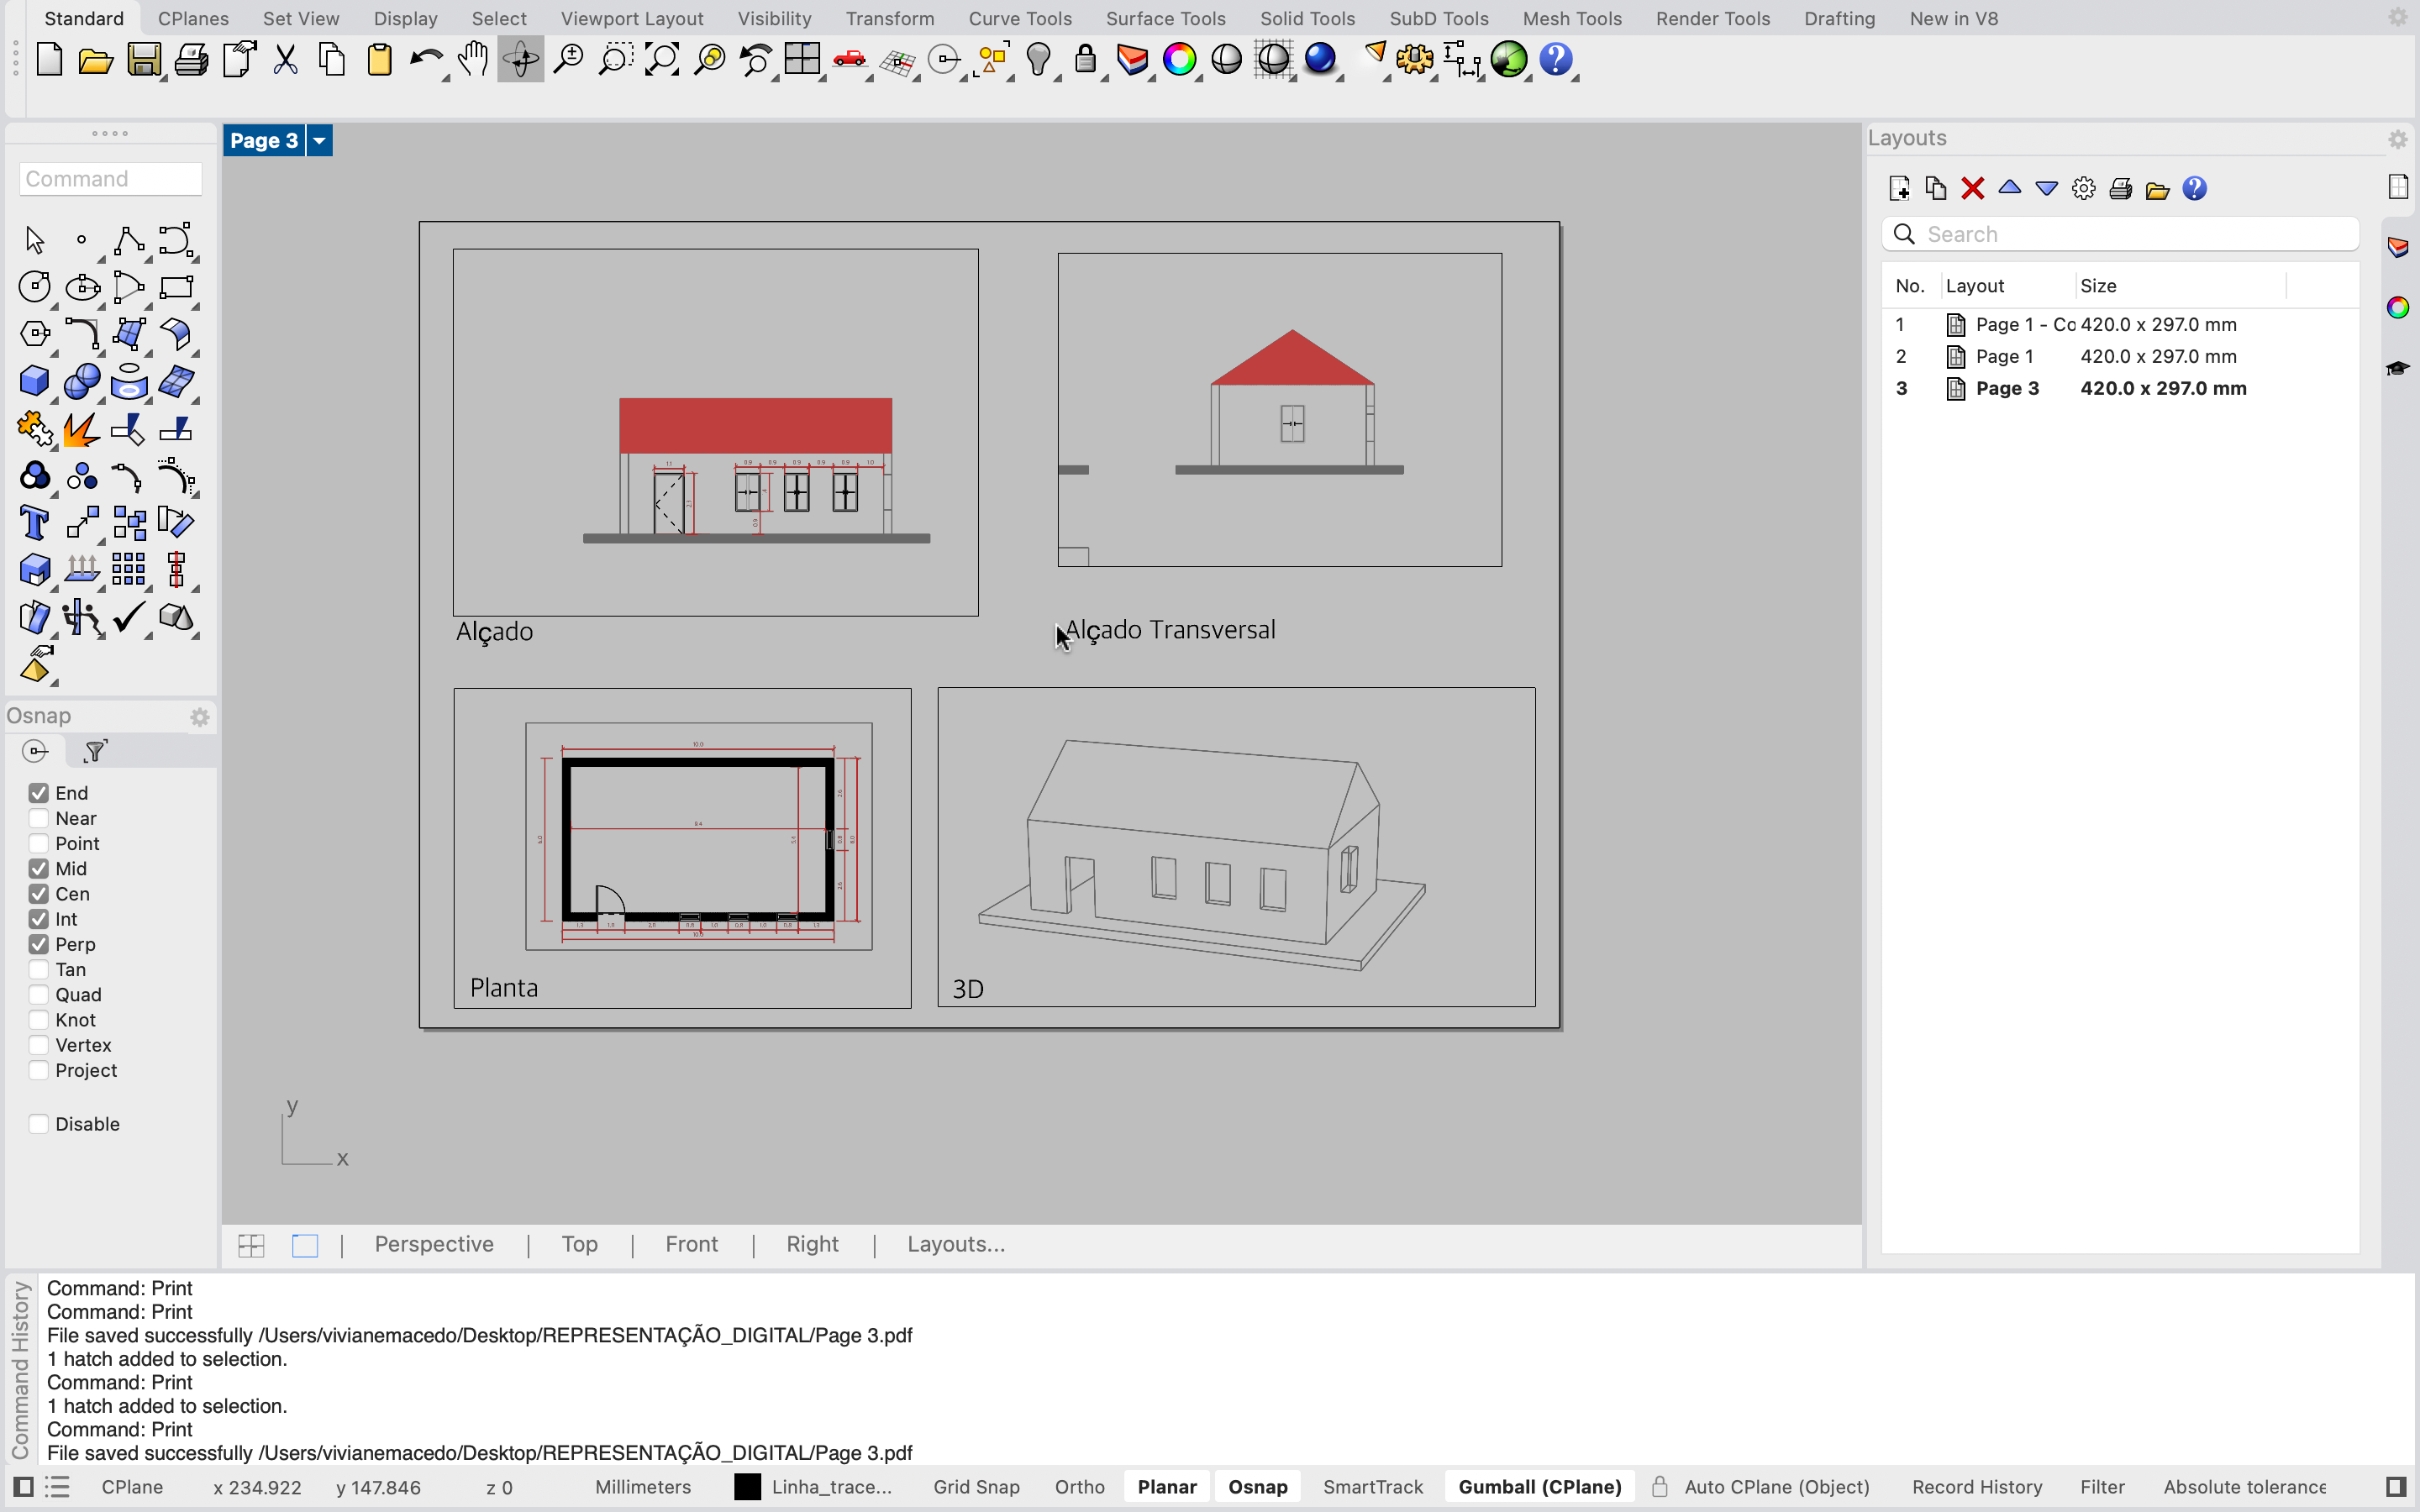Activate the Pan hand tool
Viewport: 2420px width, 1512px height.
(473, 60)
